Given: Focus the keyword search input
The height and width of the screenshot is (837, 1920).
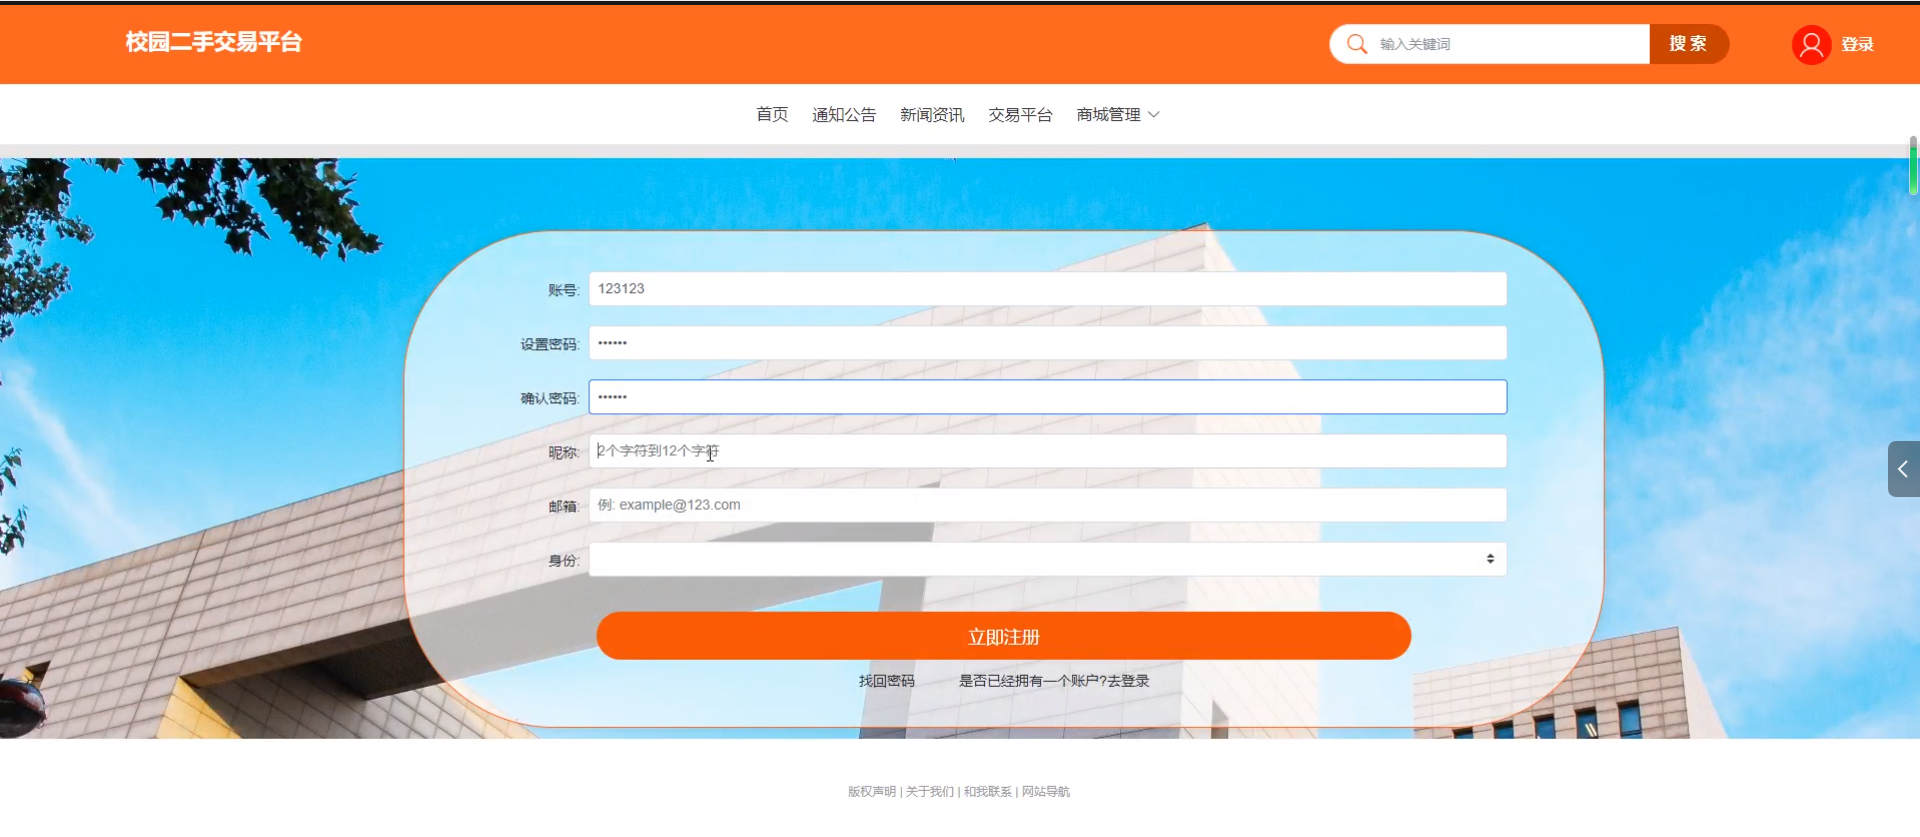Looking at the screenshot, I should pos(1510,44).
